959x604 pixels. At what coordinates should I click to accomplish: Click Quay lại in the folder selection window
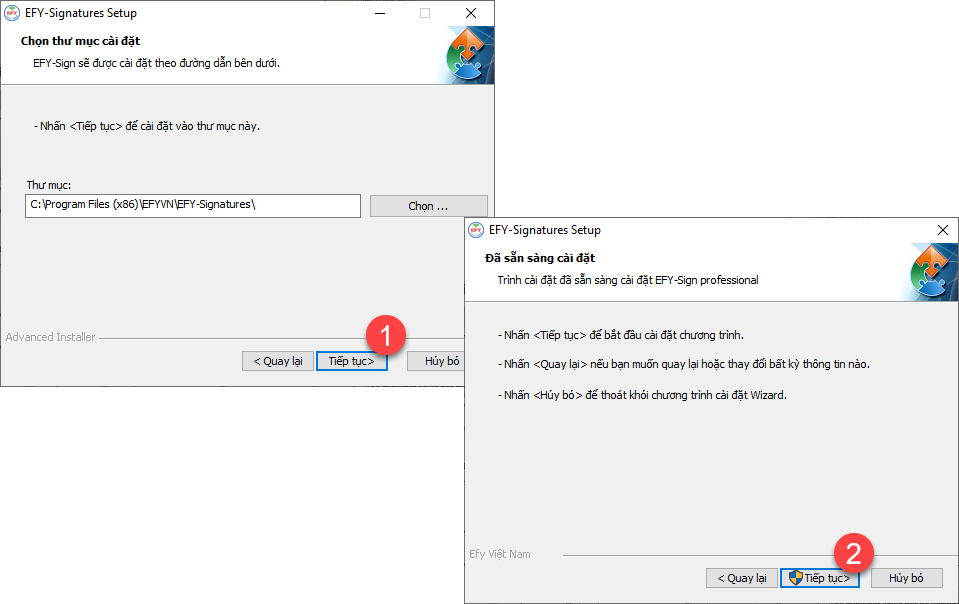pos(278,361)
